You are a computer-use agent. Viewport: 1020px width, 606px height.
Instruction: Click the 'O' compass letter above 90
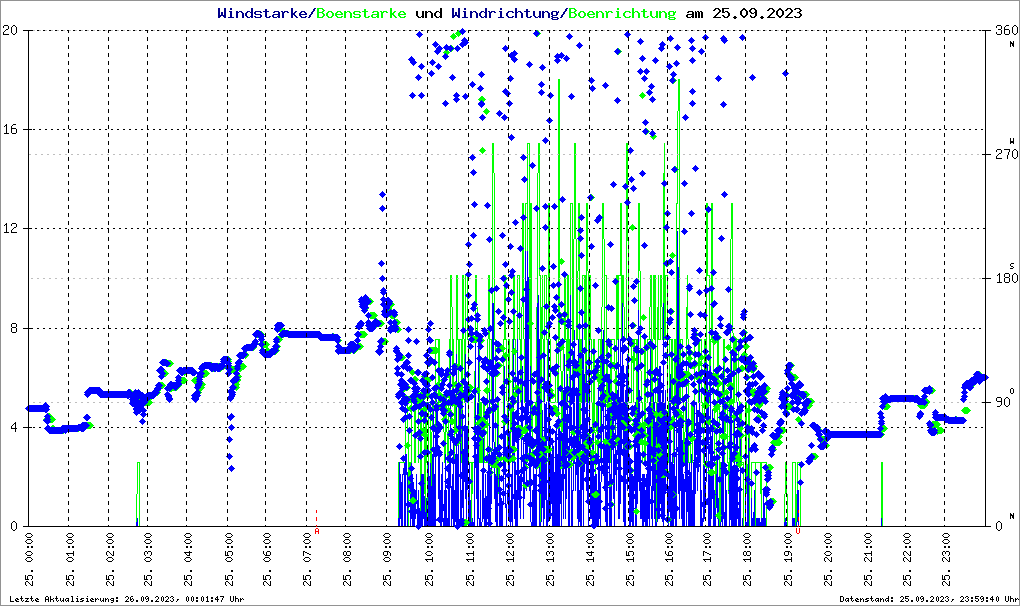click(1012, 391)
